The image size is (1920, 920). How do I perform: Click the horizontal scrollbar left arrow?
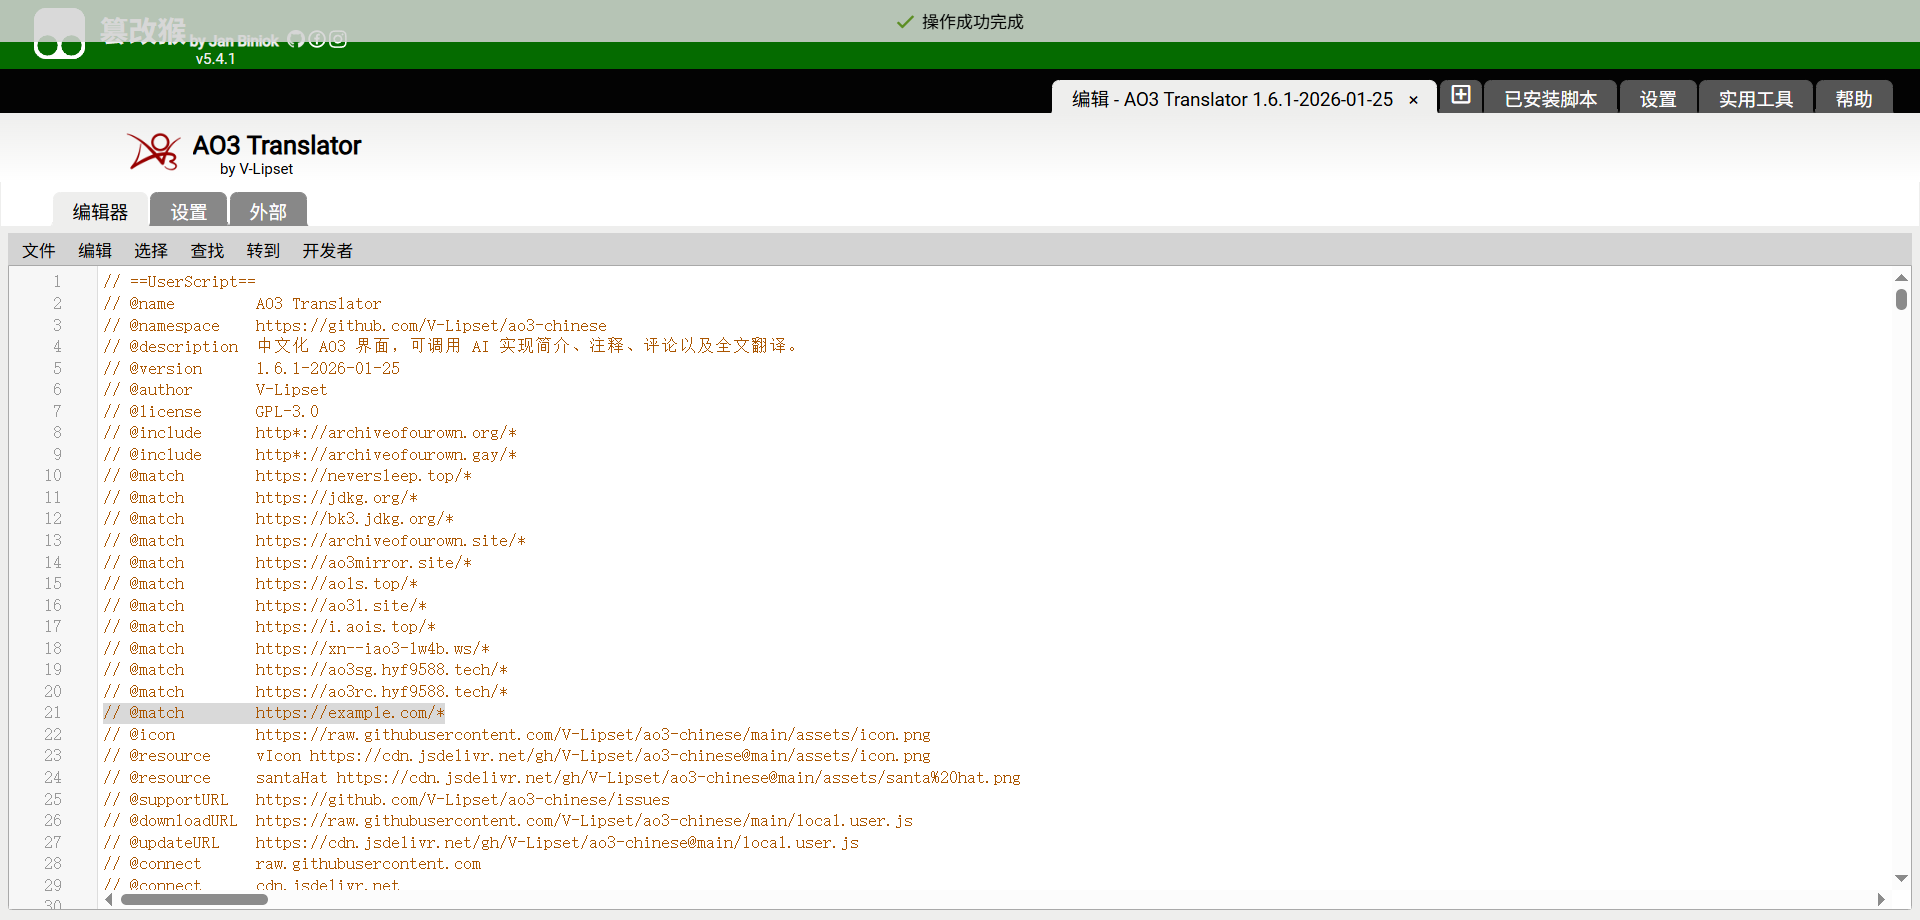pyautogui.click(x=109, y=899)
